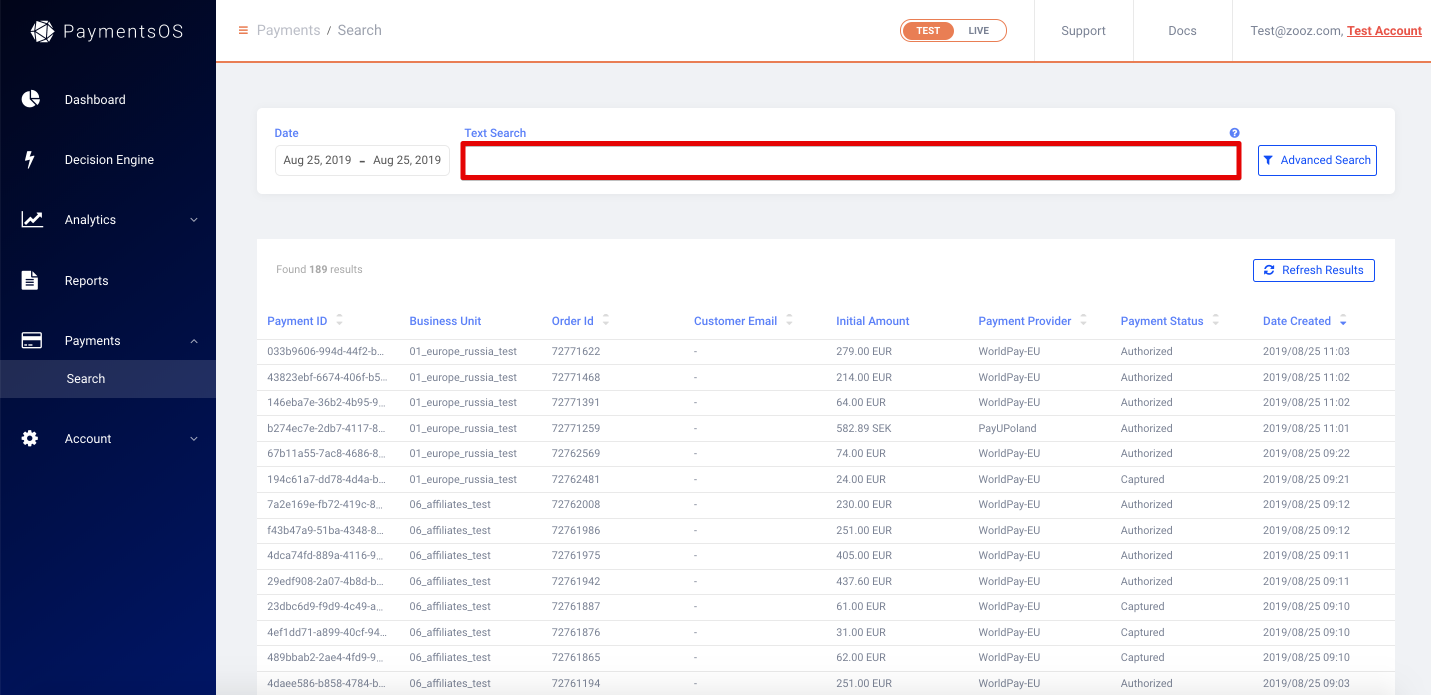Click the Analytics line chart icon
The image size is (1431, 695).
coord(32,219)
